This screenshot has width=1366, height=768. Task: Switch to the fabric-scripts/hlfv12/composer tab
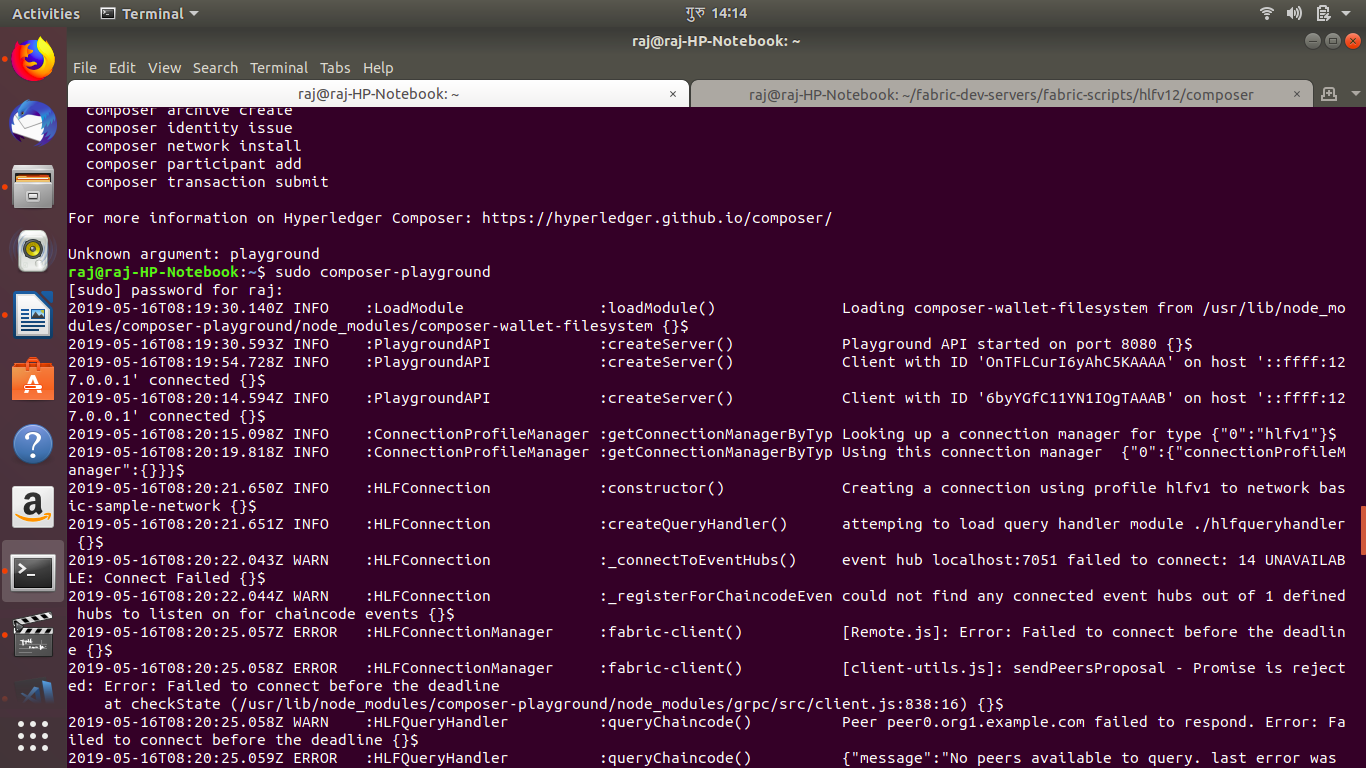click(x=1001, y=94)
